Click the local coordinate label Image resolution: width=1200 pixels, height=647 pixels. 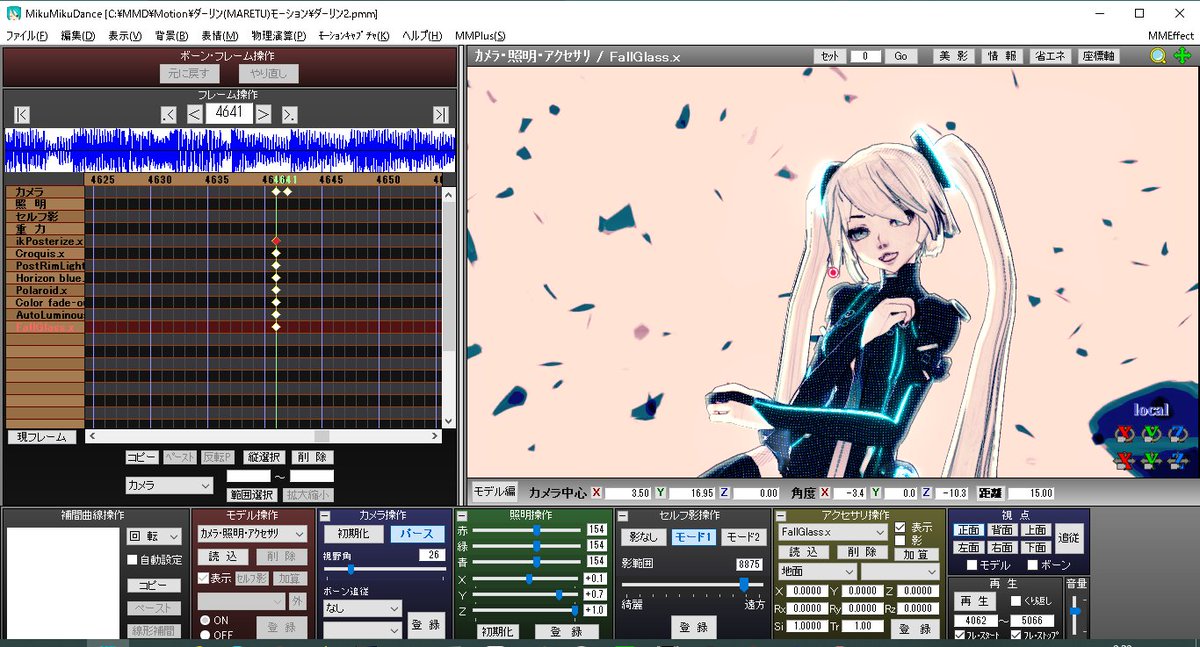pos(1151,410)
